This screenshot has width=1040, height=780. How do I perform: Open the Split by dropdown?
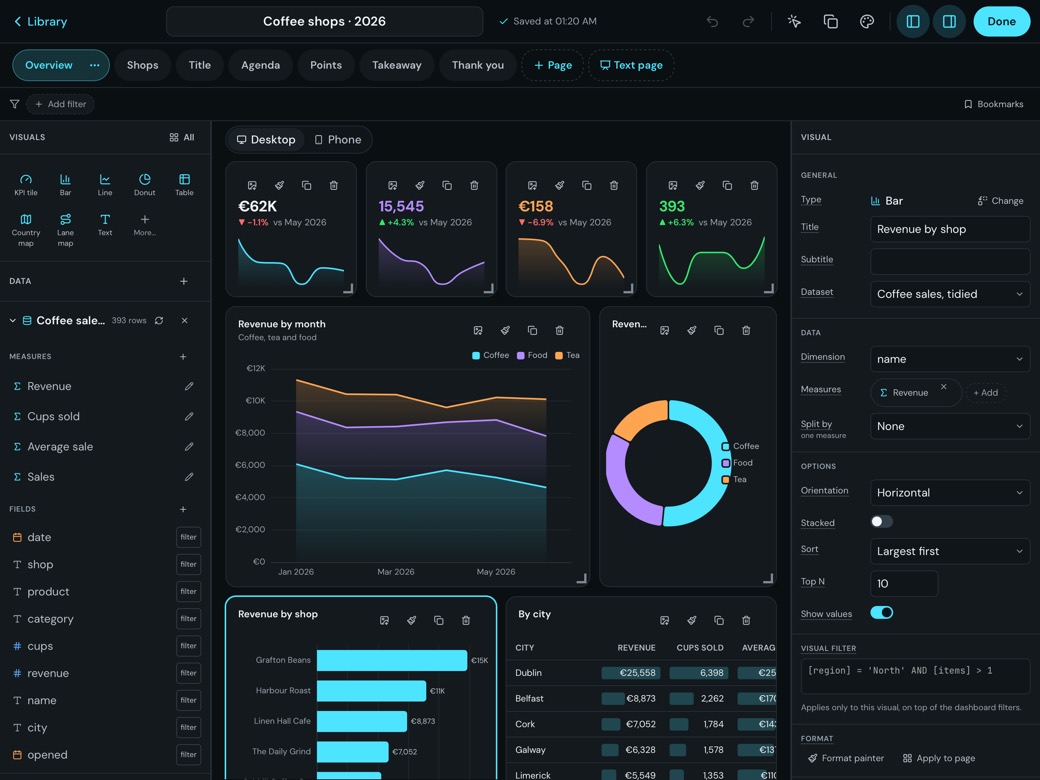950,426
